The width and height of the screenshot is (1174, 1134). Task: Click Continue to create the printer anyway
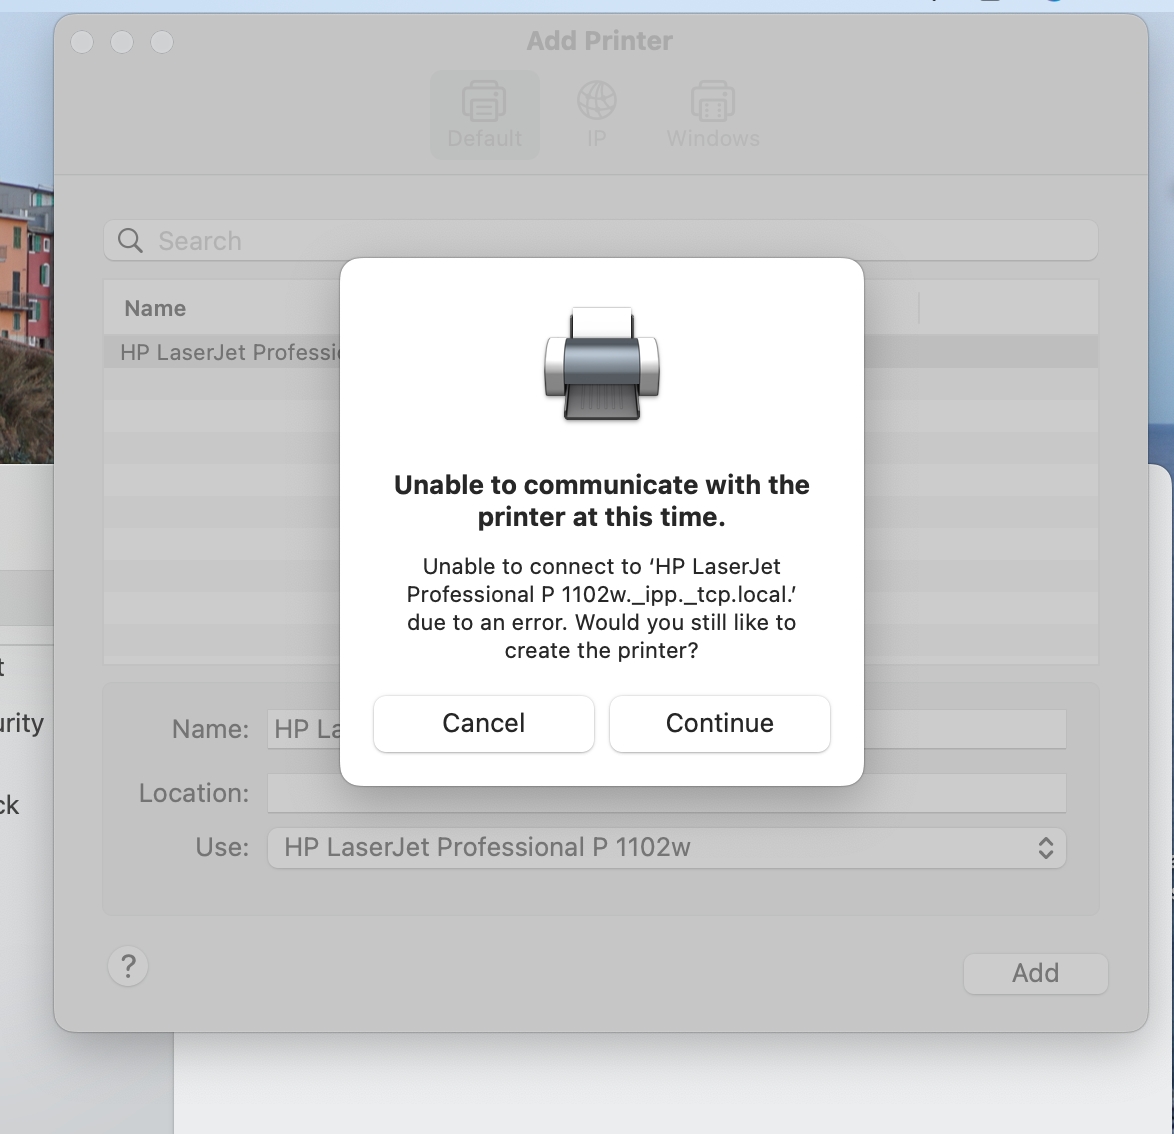tap(720, 723)
